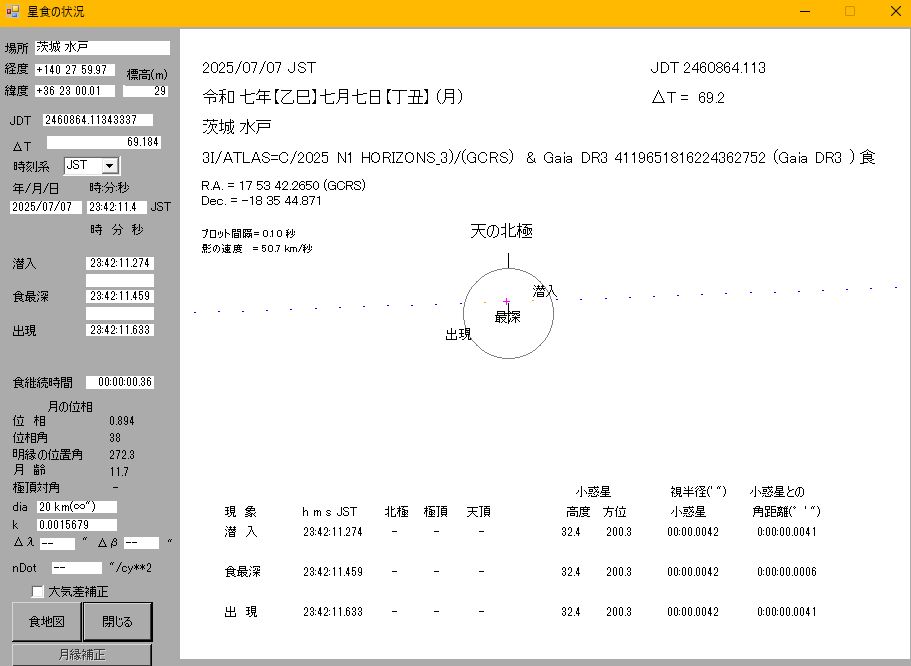
Task: Click the time 23:42:11.459 in the table
Action: coord(333,572)
